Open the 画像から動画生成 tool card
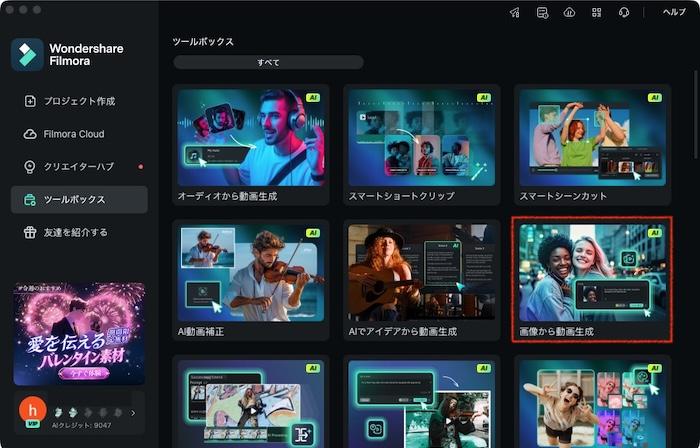Screen dimensions: 700x448 click(x=592, y=280)
